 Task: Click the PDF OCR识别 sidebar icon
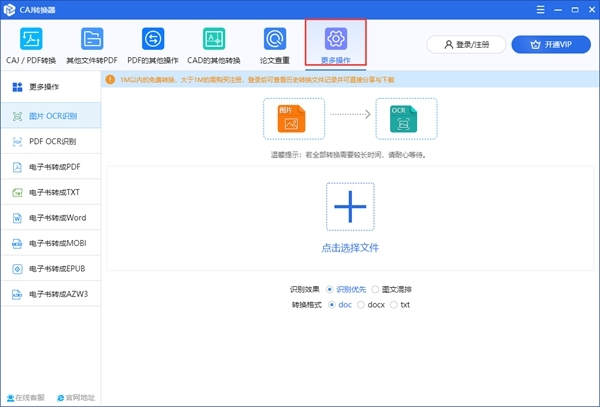[x=17, y=142]
